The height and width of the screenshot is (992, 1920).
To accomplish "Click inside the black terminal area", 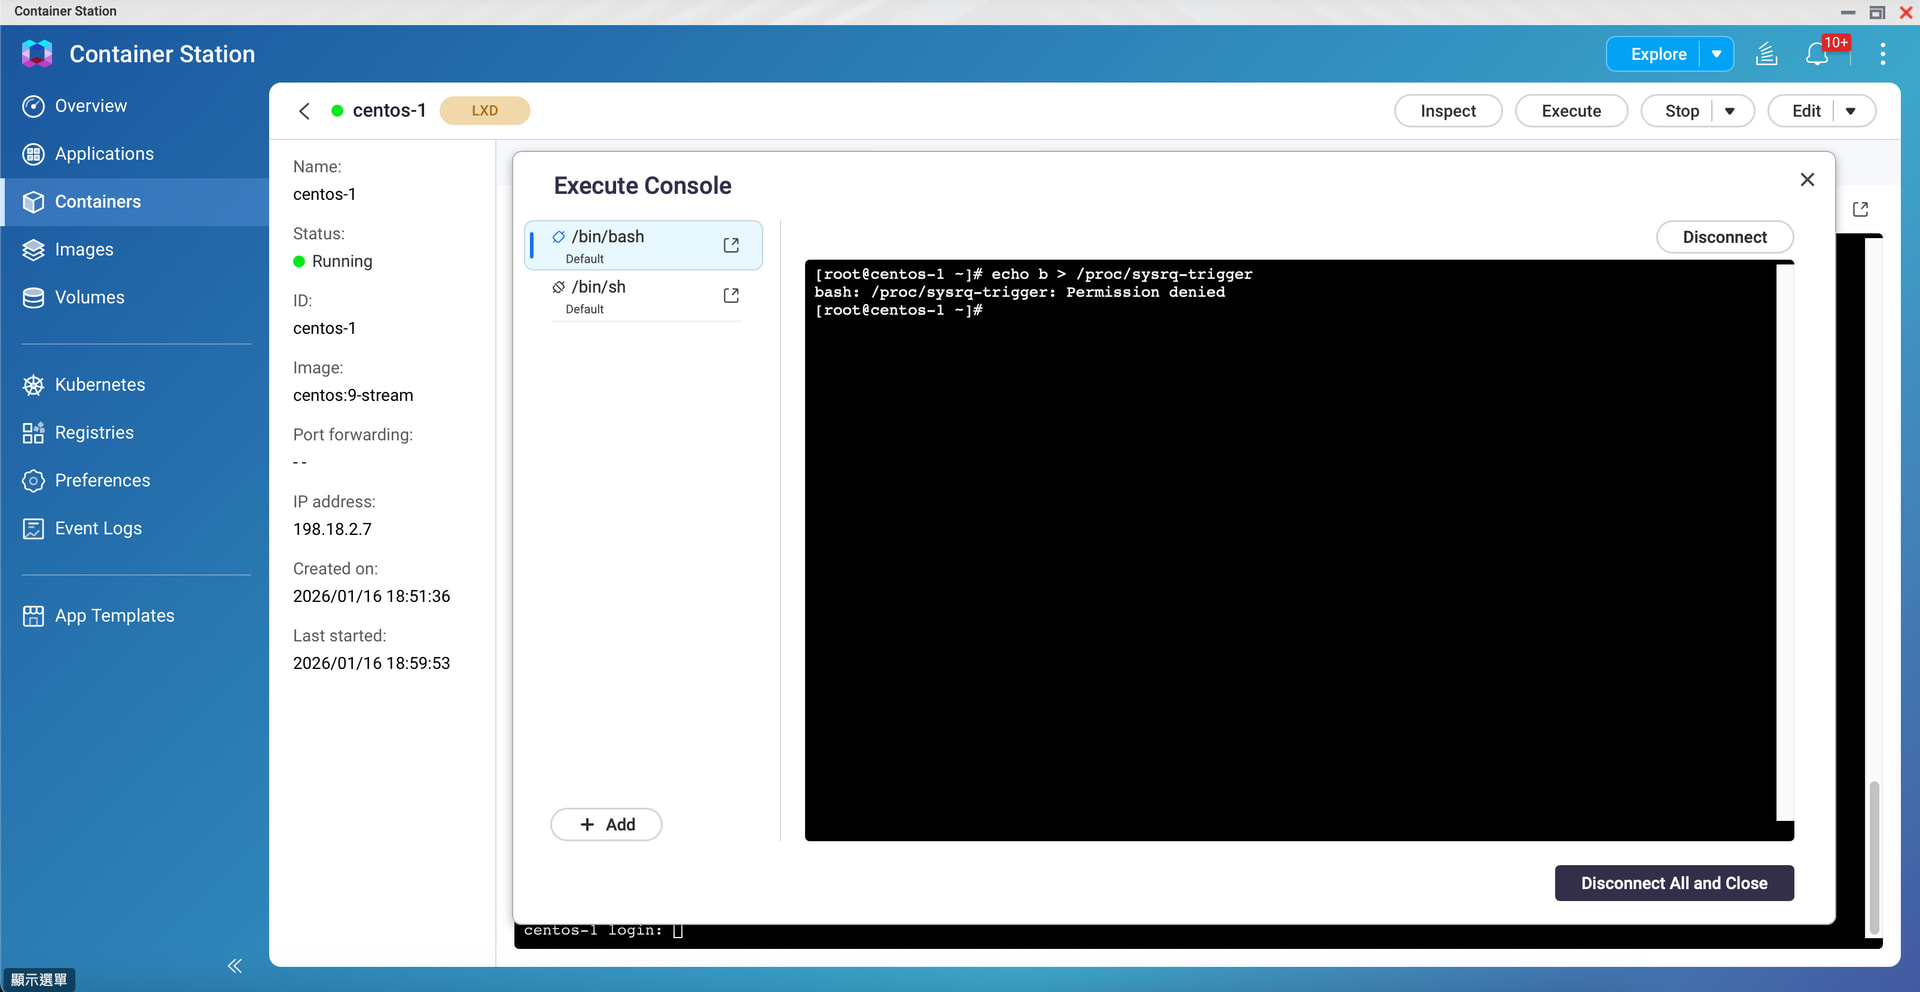I will tap(1290, 550).
